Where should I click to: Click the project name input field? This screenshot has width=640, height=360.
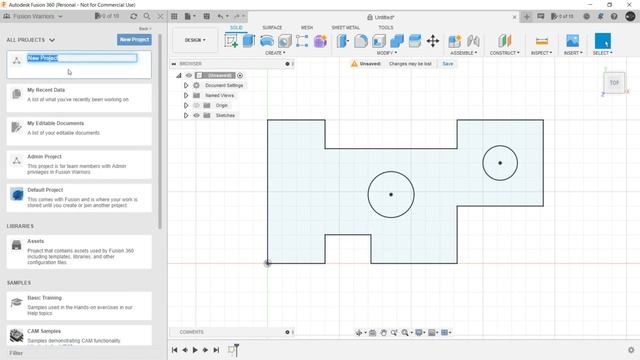point(82,58)
